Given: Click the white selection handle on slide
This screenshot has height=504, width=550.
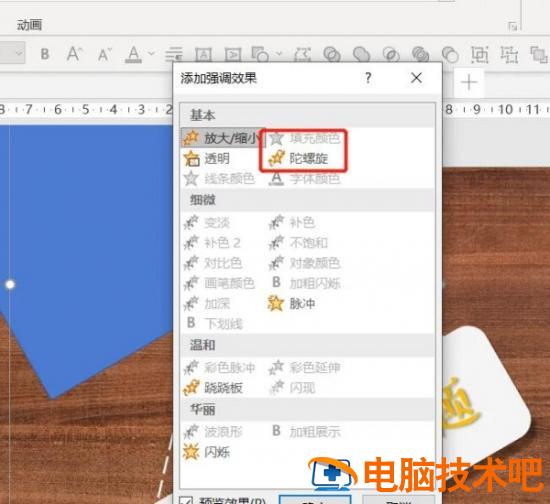Looking at the screenshot, I should click(x=10, y=284).
